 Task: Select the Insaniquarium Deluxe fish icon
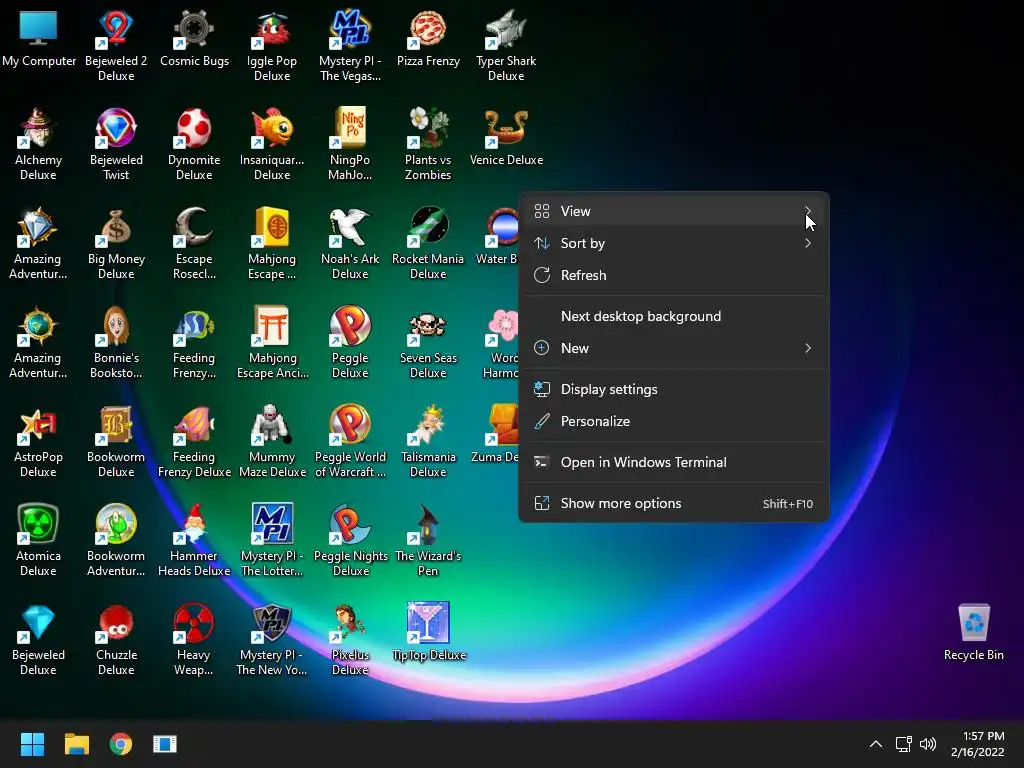(x=272, y=128)
